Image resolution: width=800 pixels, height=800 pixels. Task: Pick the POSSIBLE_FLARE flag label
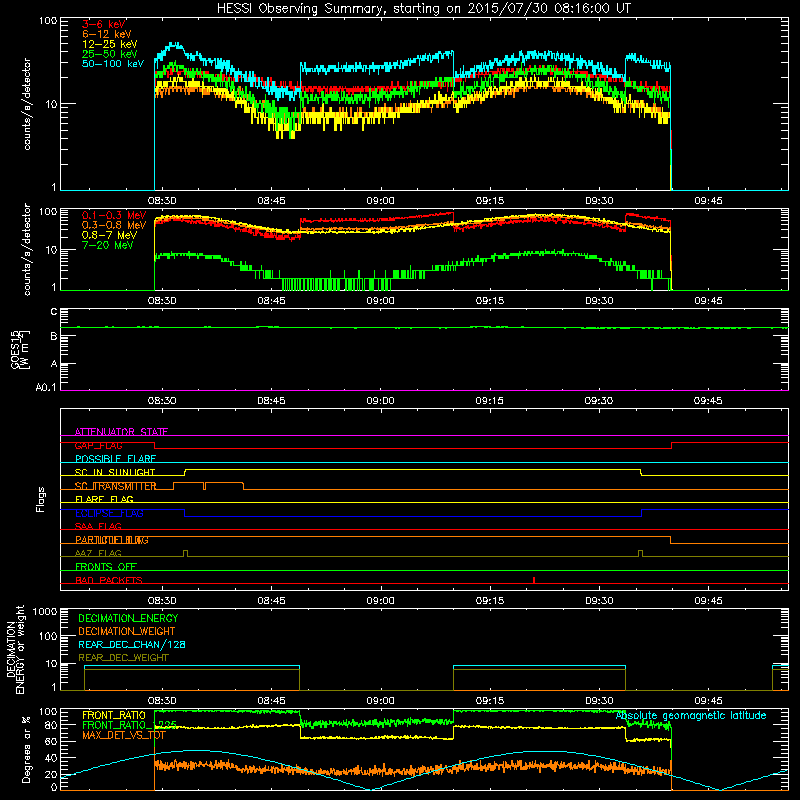(x=115, y=459)
